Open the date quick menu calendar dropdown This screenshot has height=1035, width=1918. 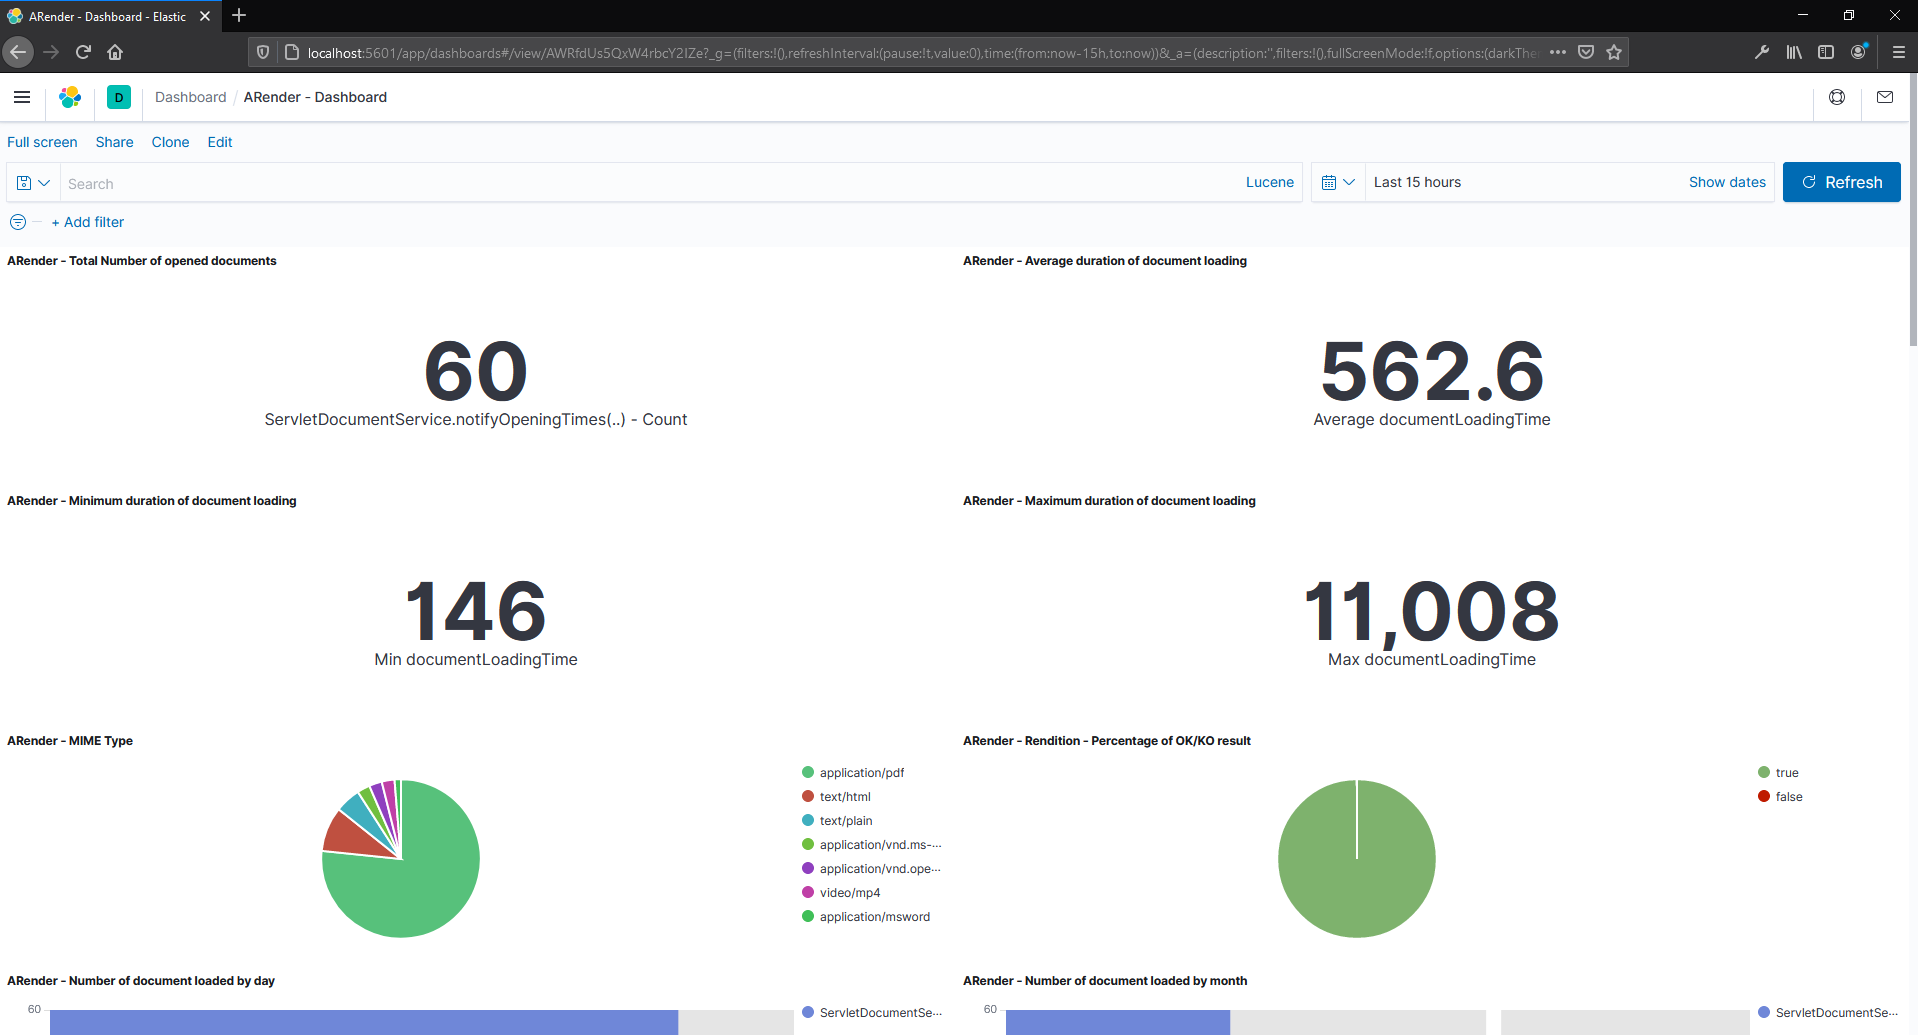[x=1337, y=182]
